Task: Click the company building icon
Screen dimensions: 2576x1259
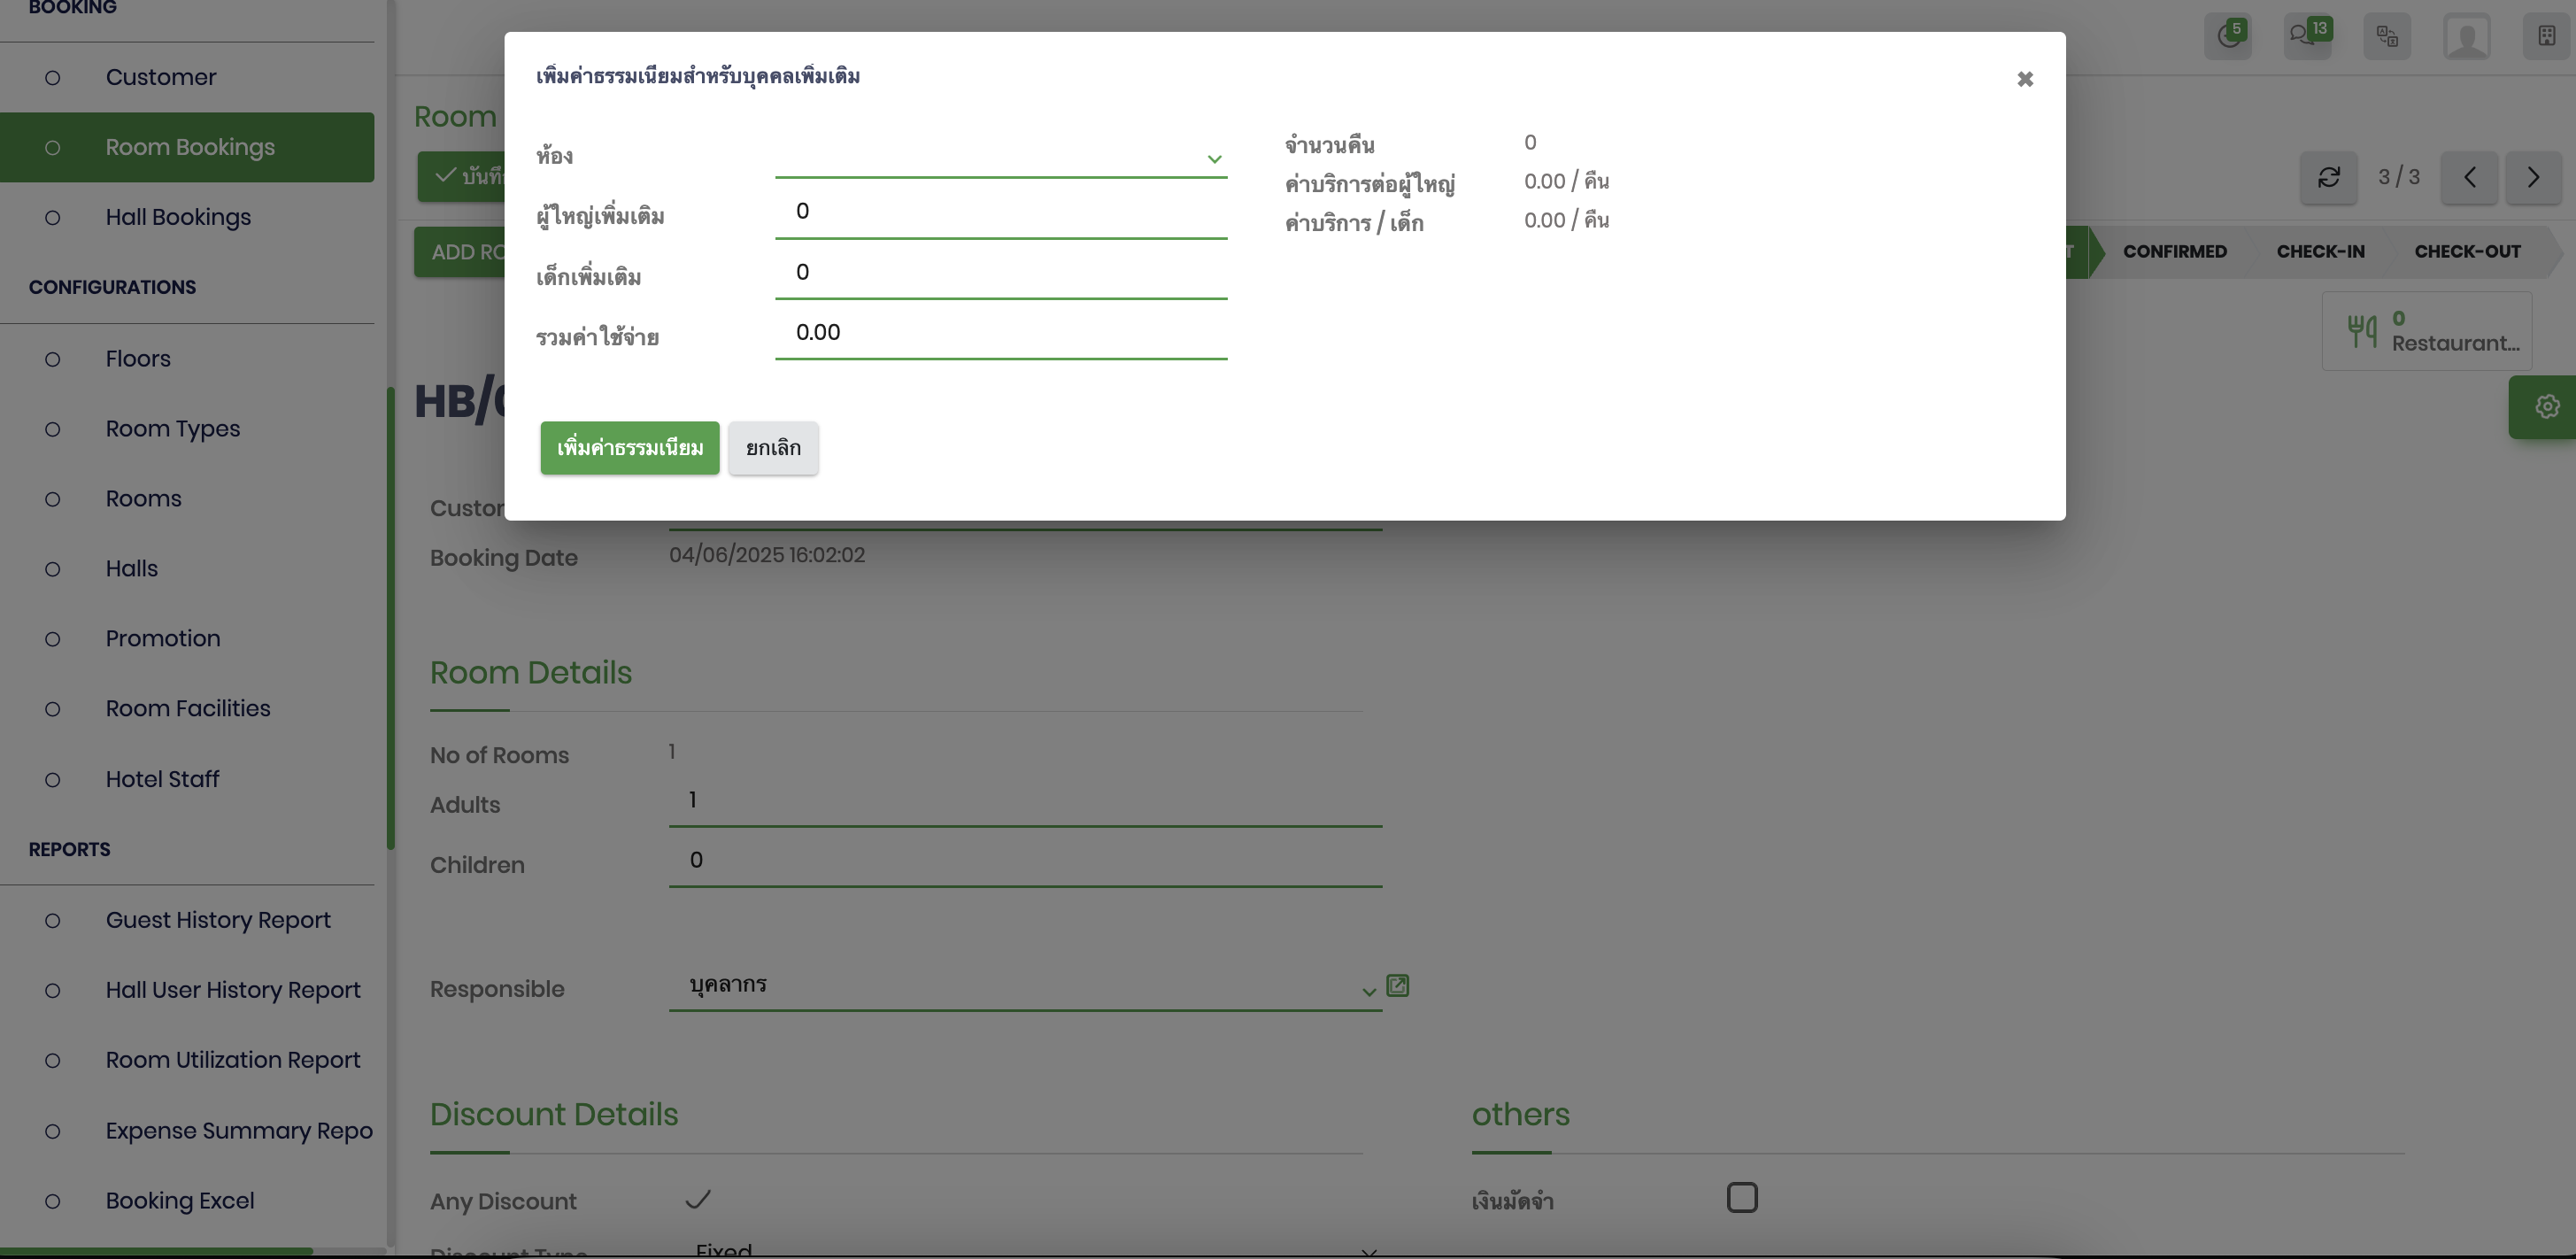Action: click(x=2546, y=37)
